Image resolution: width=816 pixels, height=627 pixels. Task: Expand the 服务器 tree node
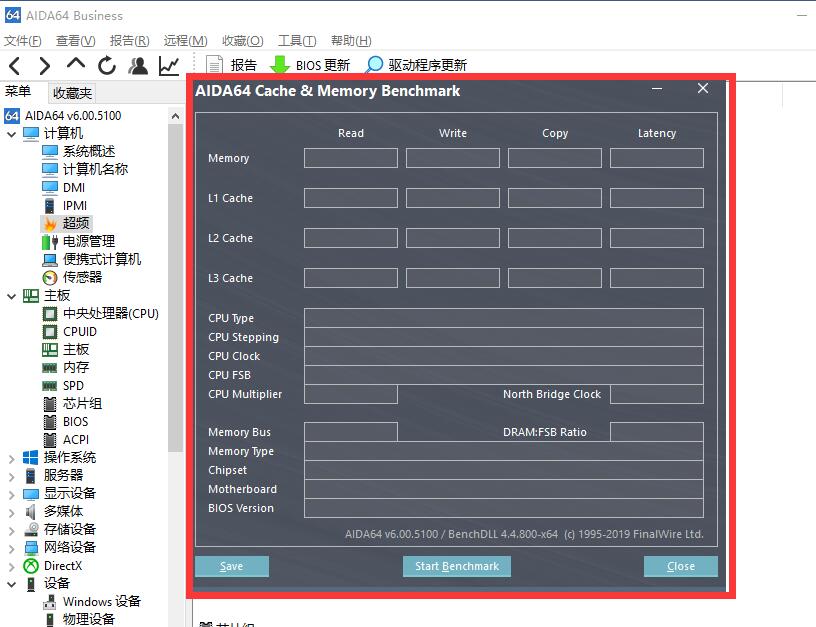coord(11,476)
